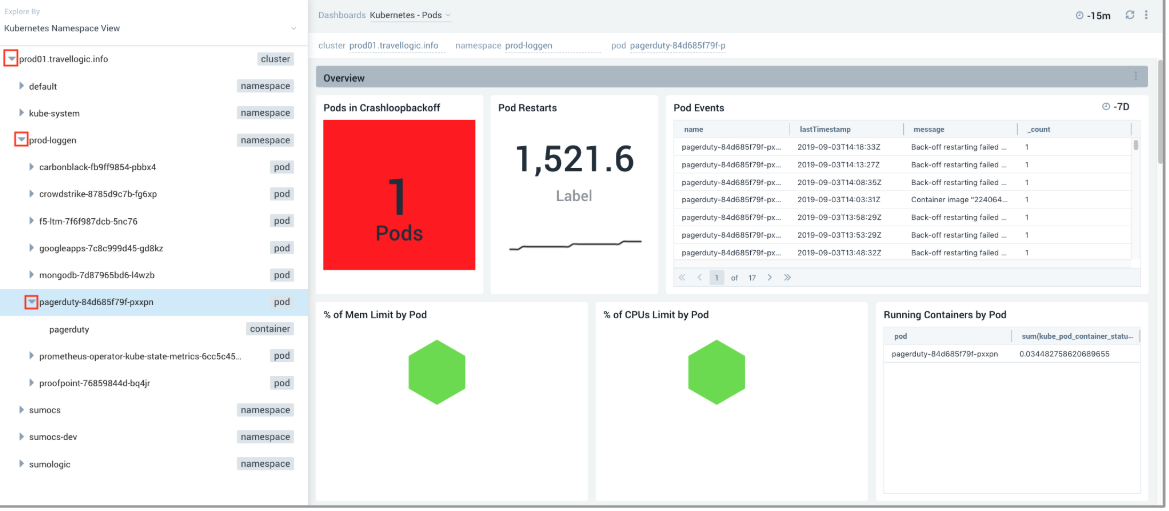
Task: Click the page number field in Pod Events
Action: 717,277
